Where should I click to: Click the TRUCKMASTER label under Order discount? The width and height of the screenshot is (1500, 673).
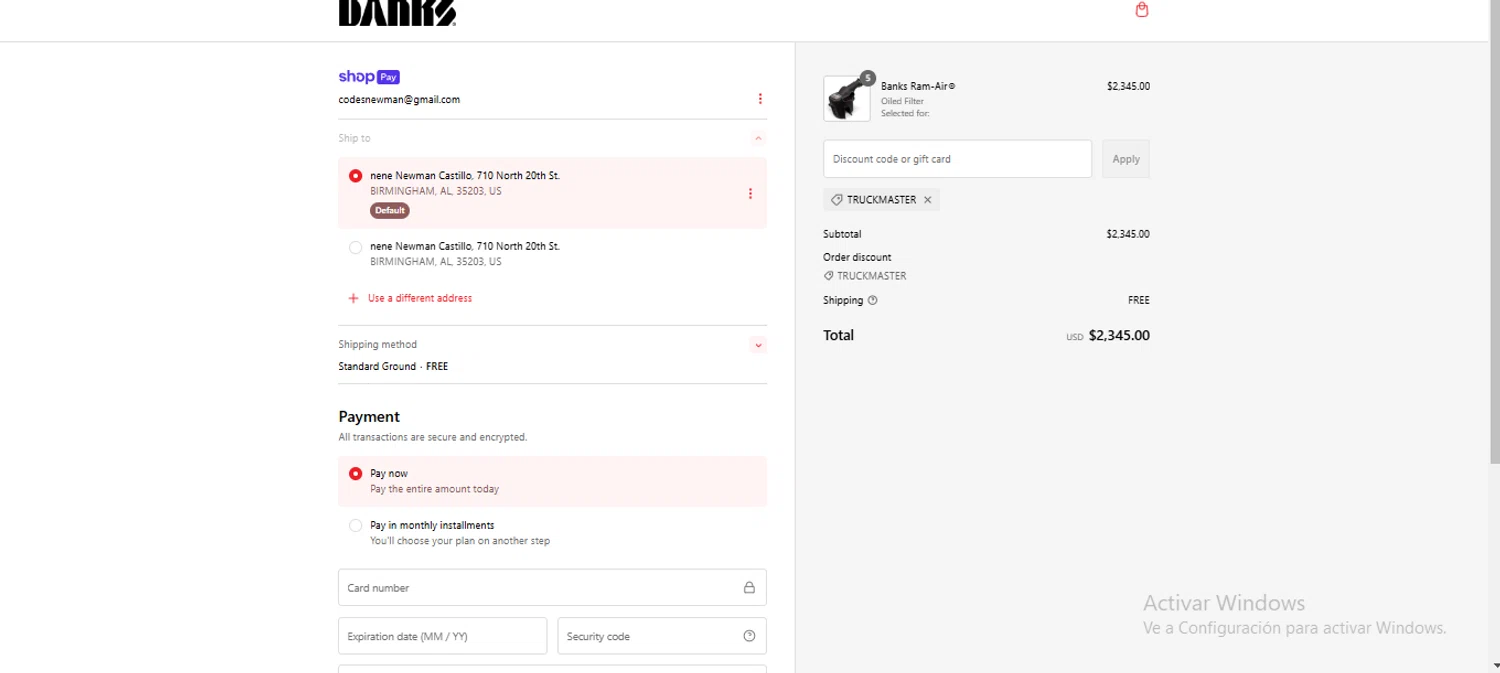tap(872, 276)
